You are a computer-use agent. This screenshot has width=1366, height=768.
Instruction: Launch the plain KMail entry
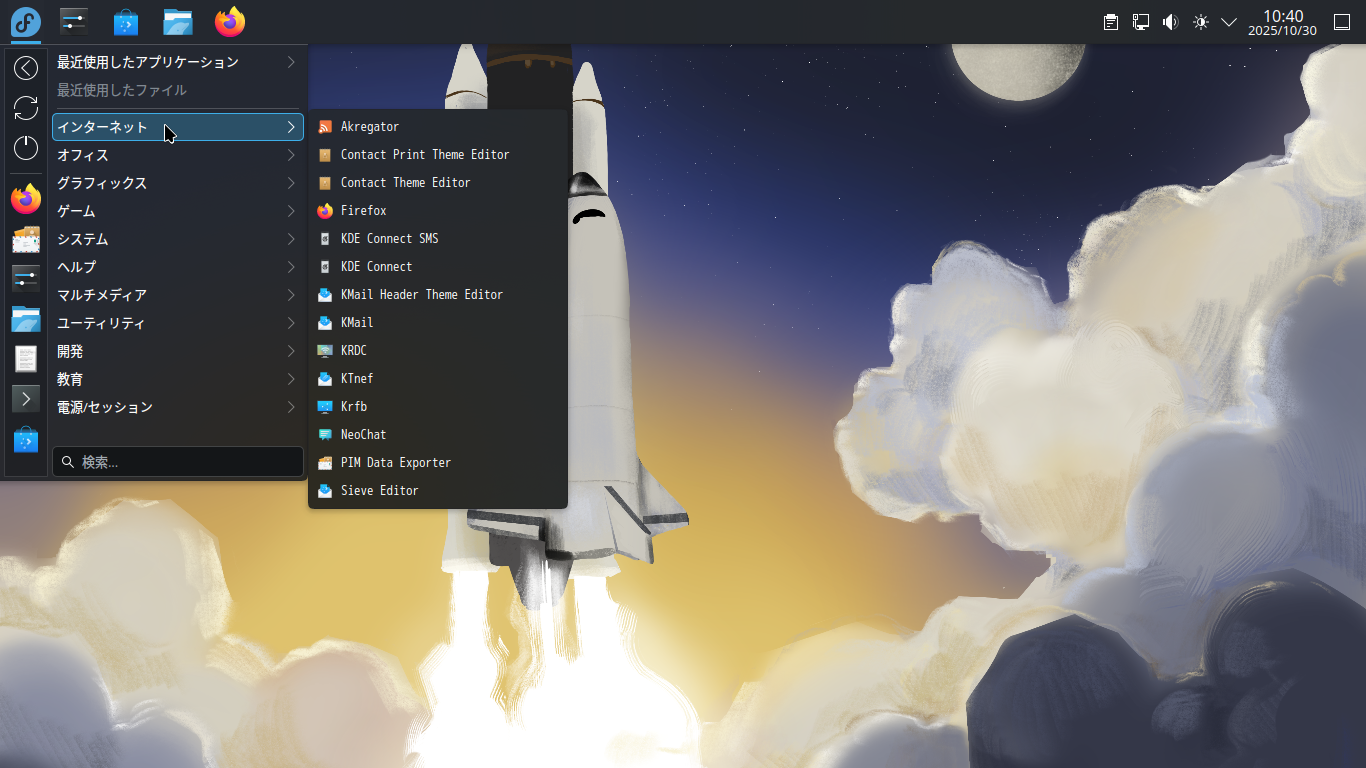point(438,323)
